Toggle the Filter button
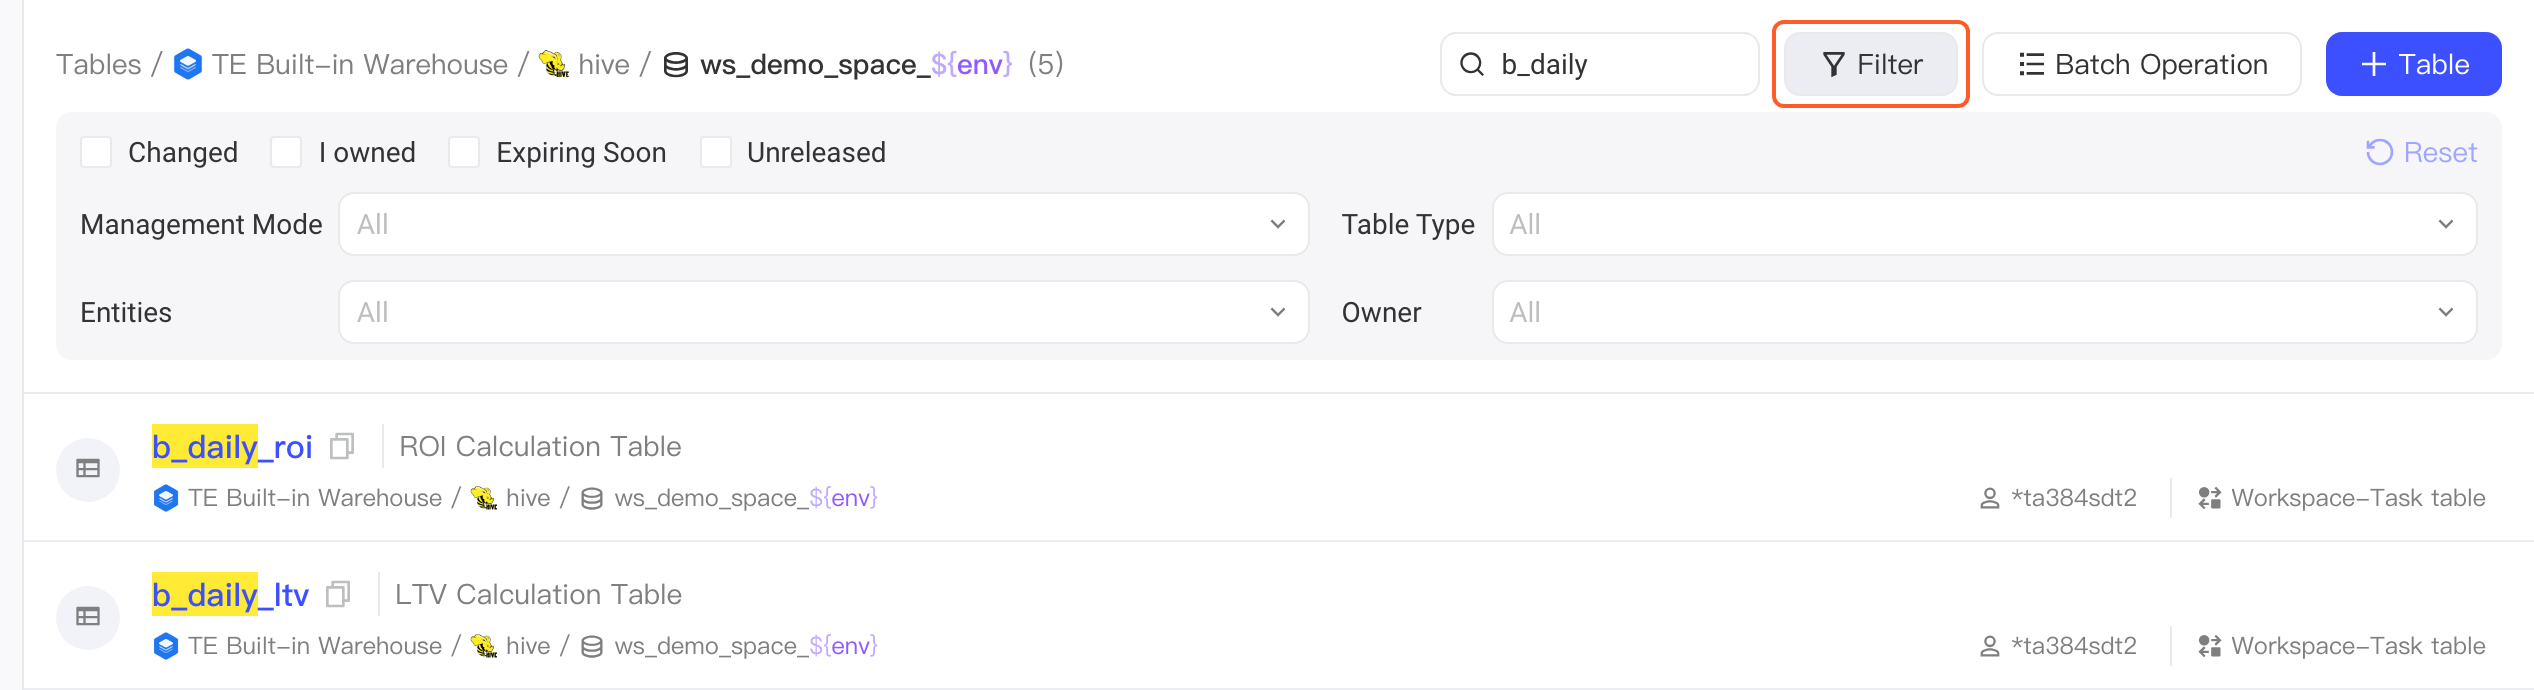The image size is (2534, 690). 1871,64
